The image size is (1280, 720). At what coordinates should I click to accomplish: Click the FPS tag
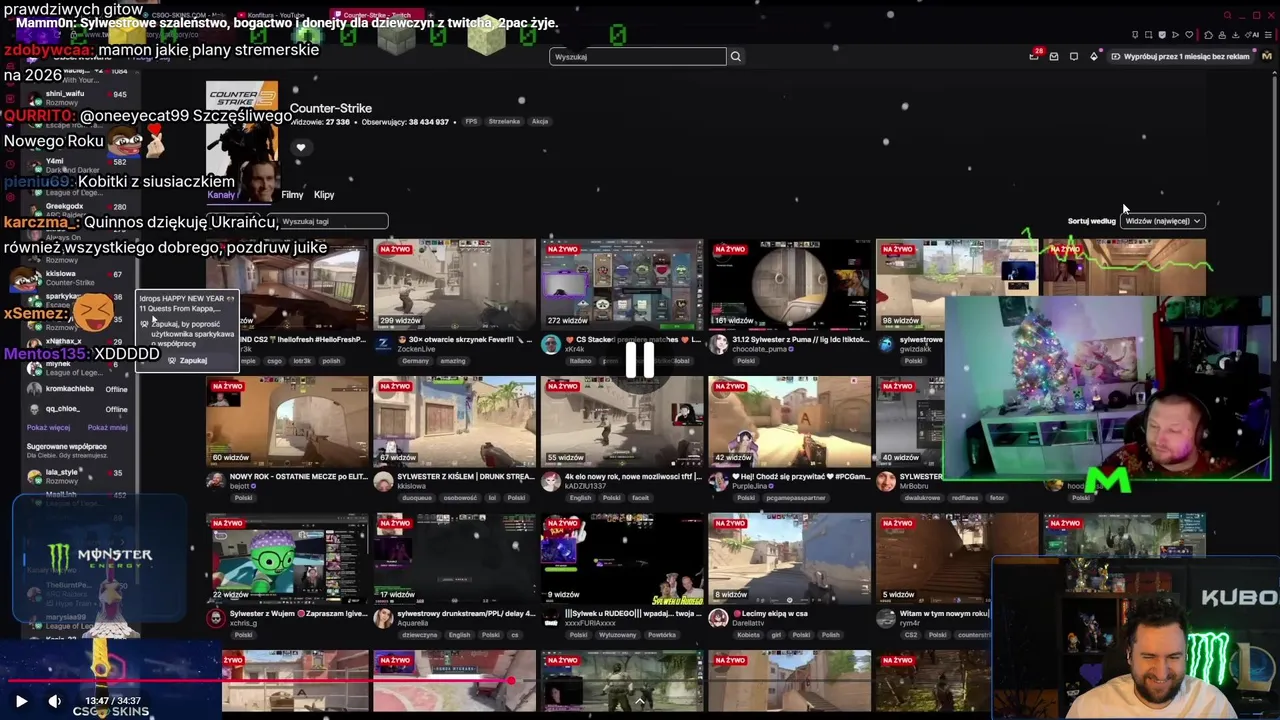[471, 122]
